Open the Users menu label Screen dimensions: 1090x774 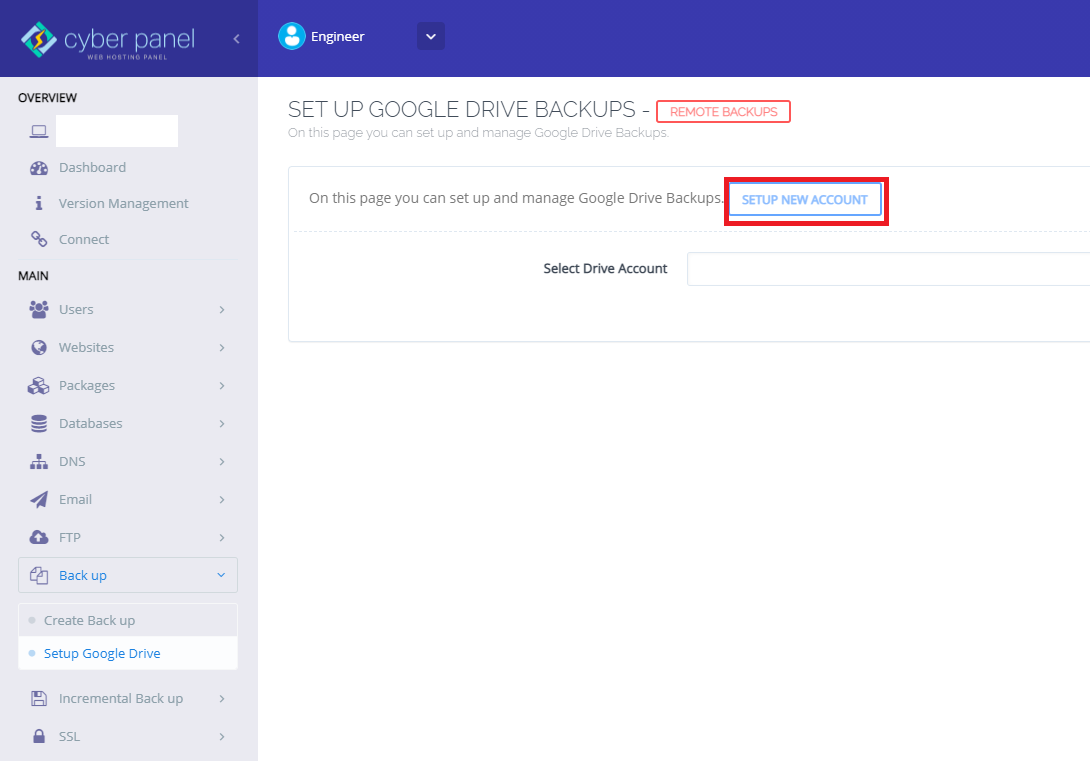click(x=76, y=309)
